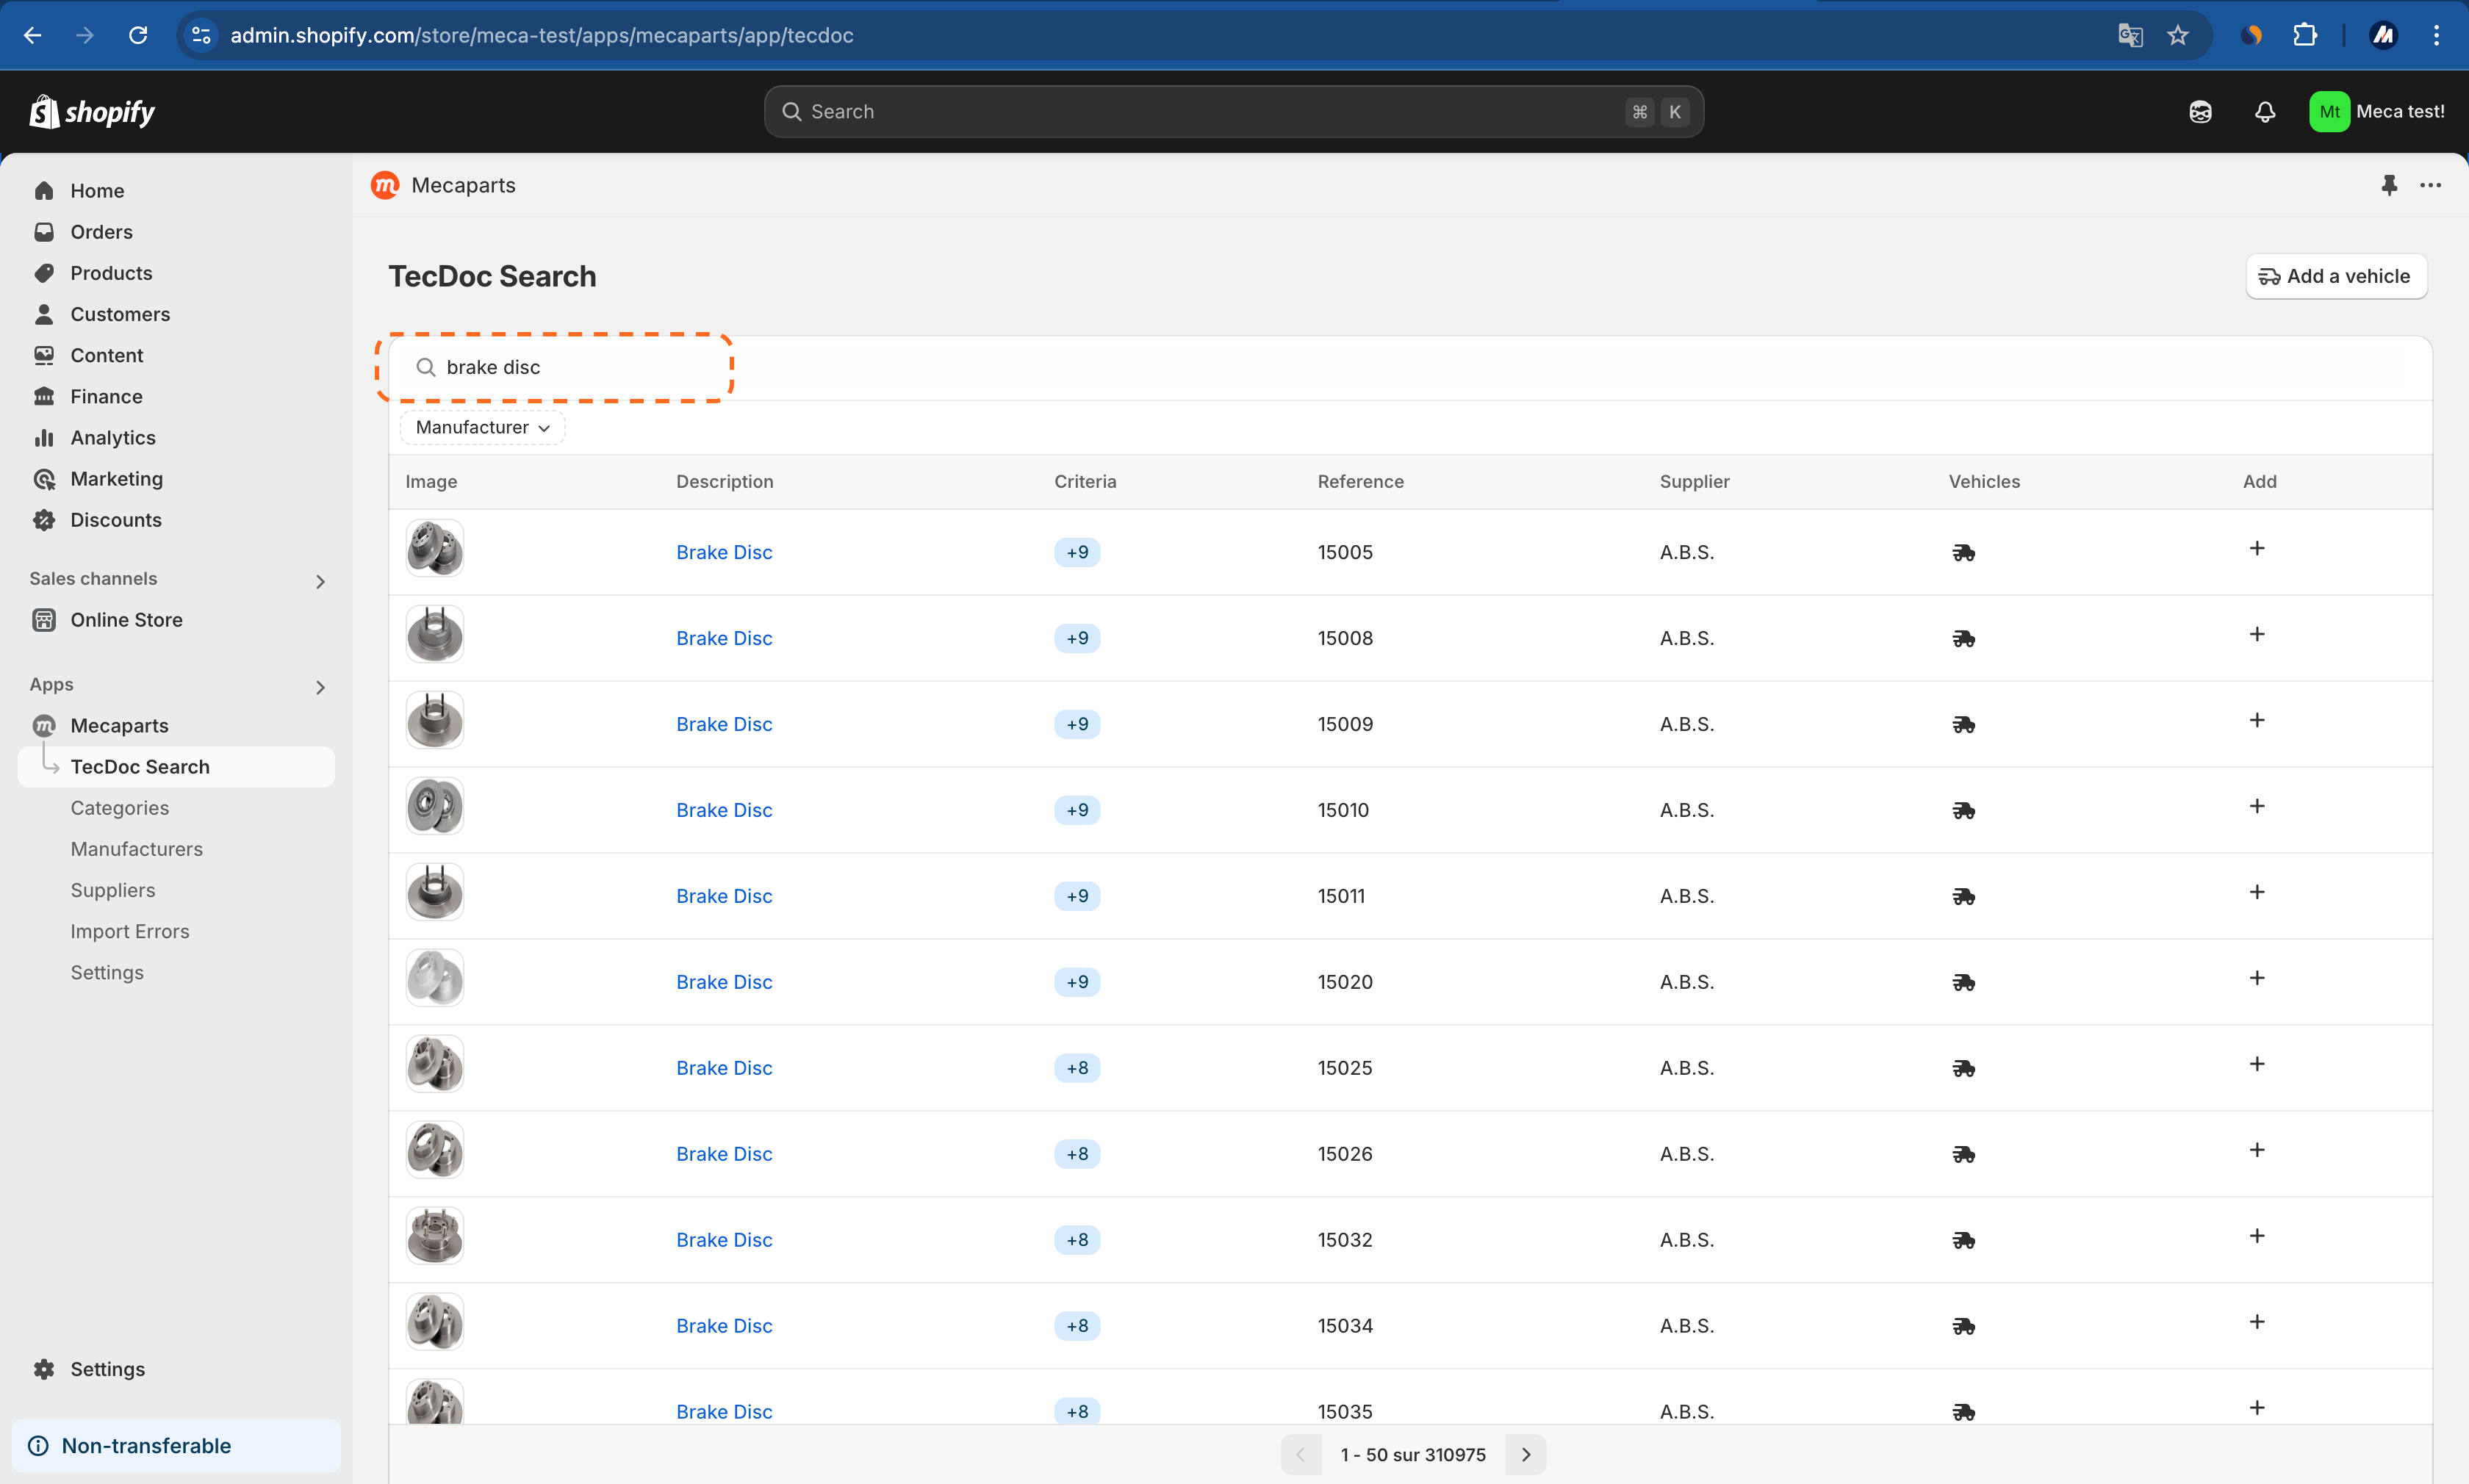Click the Add a vehicle button
The image size is (2469, 1484).
[x=2336, y=276]
